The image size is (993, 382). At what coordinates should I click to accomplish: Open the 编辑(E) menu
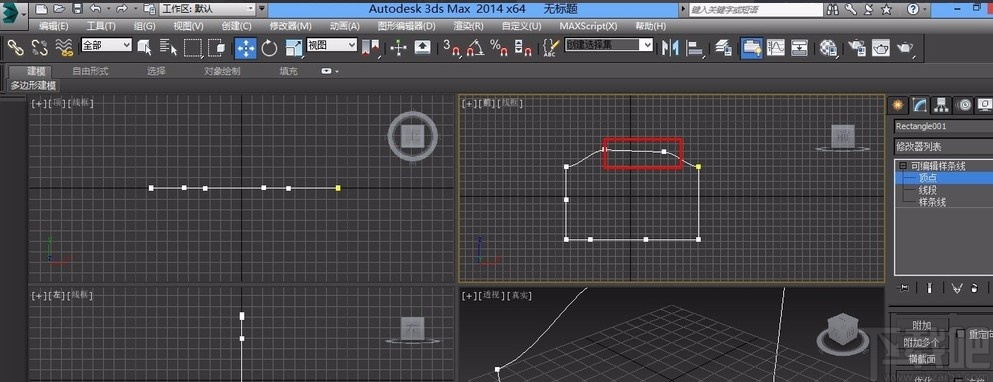(x=53, y=26)
